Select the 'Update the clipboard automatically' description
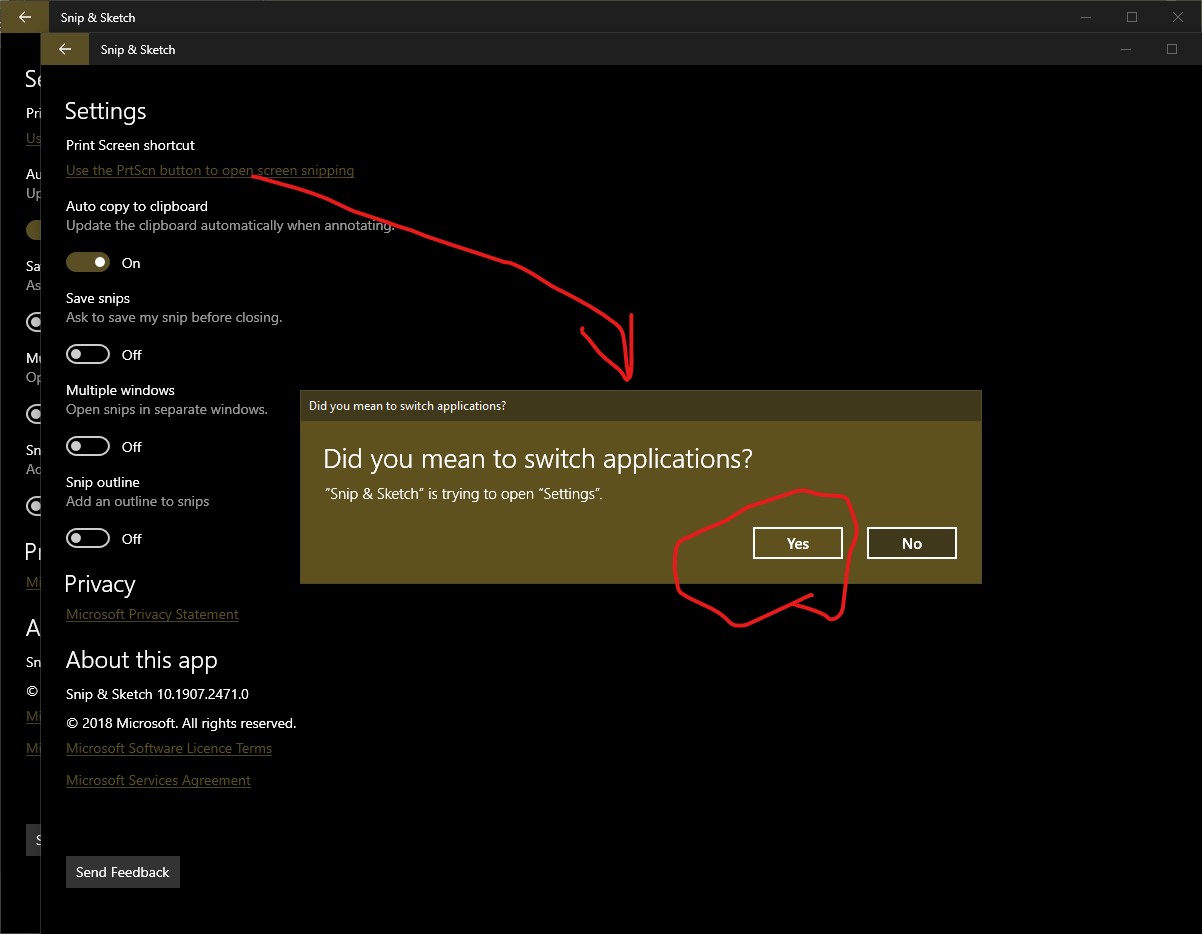 coord(230,225)
